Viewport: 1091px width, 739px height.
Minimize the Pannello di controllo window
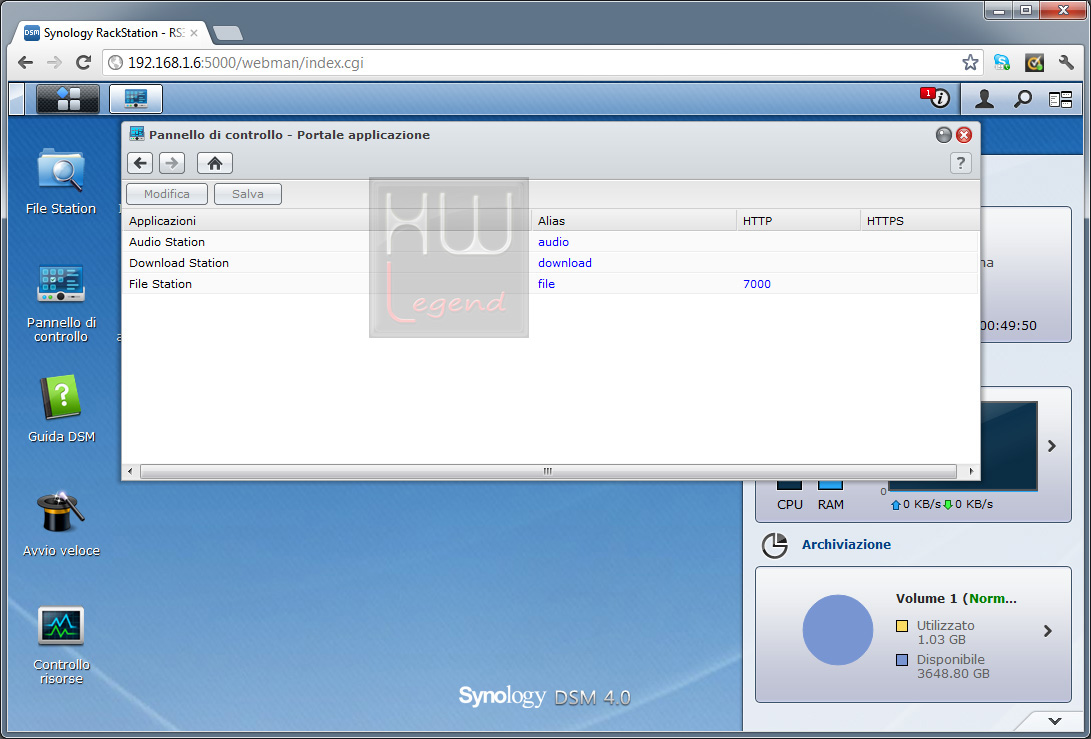coord(943,135)
